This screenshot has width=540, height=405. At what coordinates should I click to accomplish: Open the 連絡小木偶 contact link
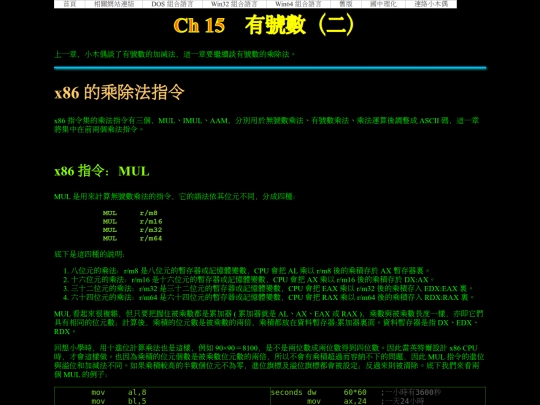431,4
